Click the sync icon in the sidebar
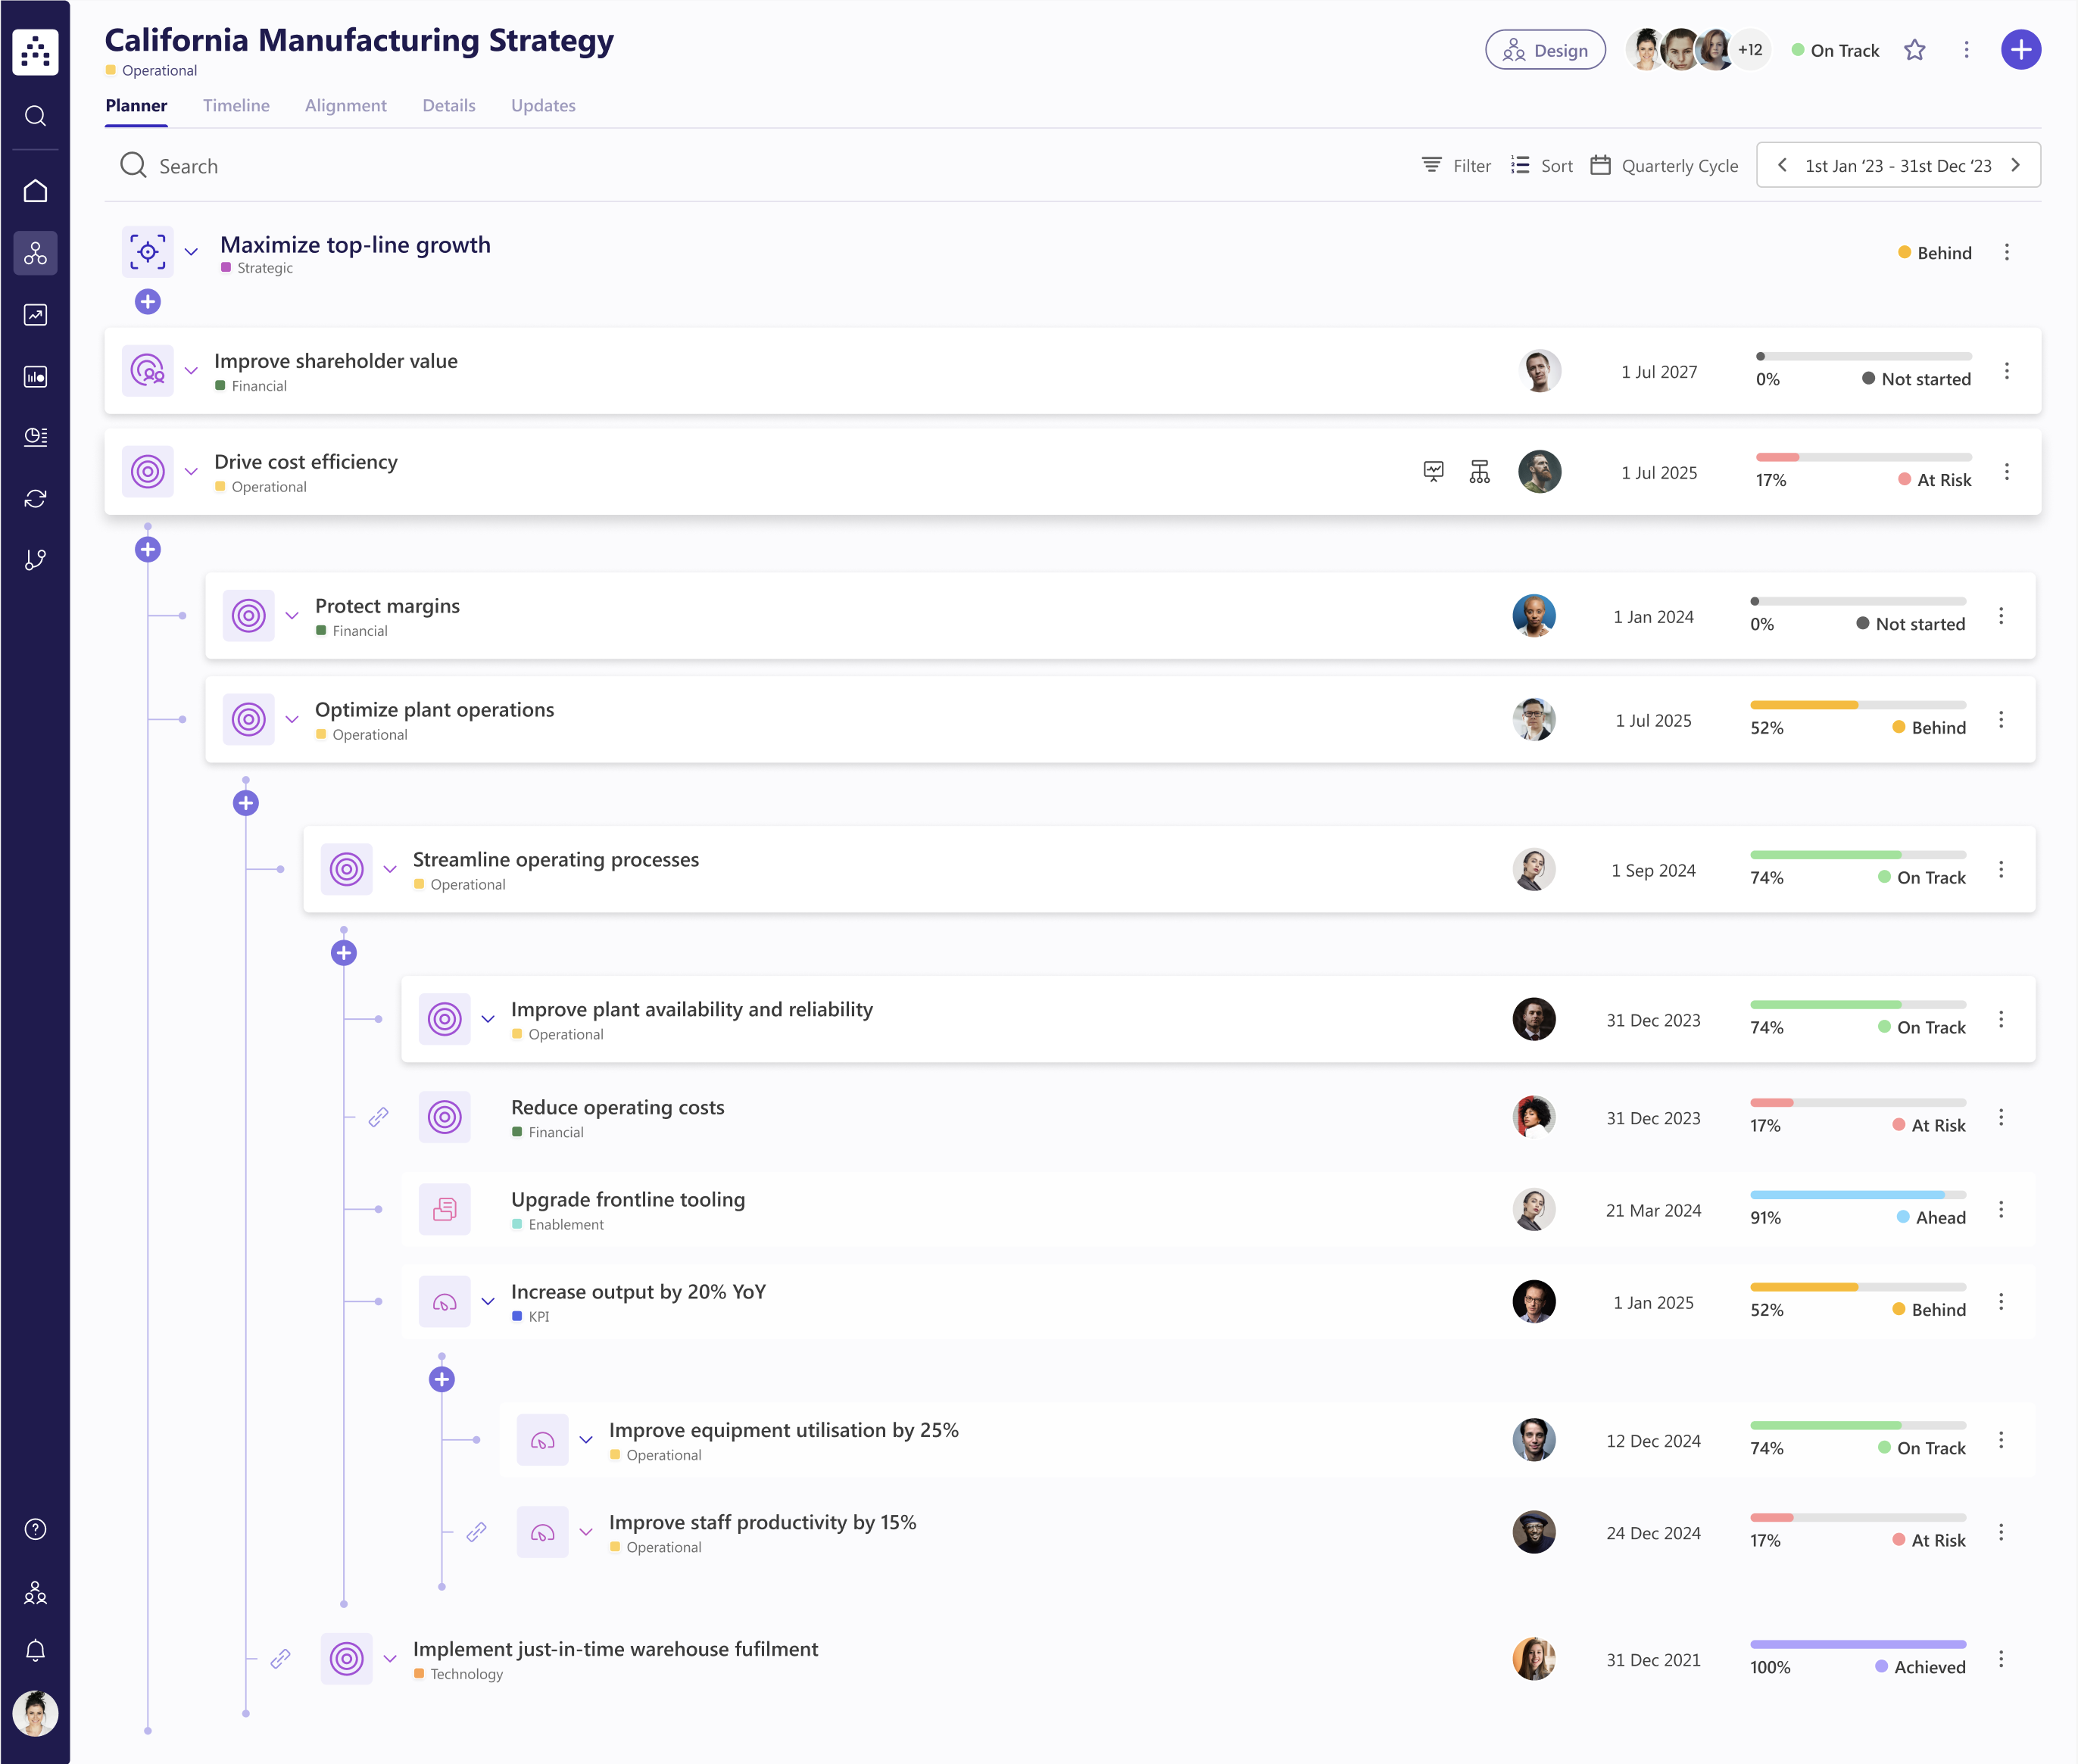The height and width of the screenshot is (1764, 2078). point(36,497)
